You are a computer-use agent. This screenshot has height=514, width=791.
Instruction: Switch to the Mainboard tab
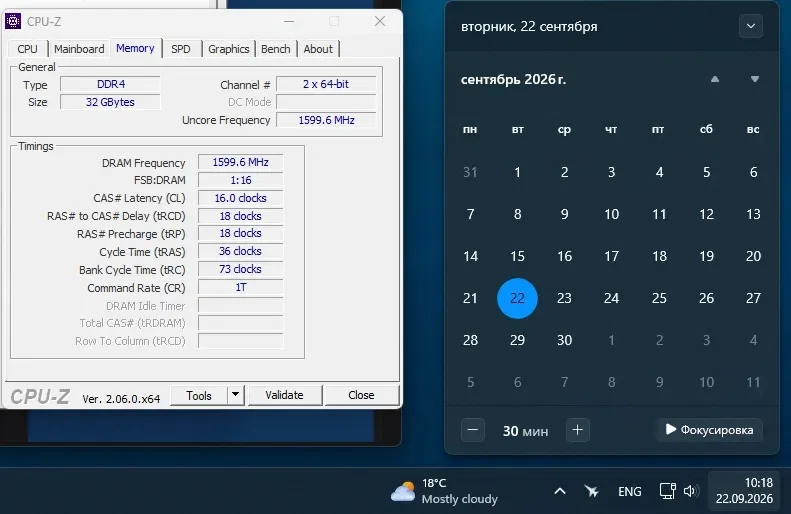click(79, 49)
